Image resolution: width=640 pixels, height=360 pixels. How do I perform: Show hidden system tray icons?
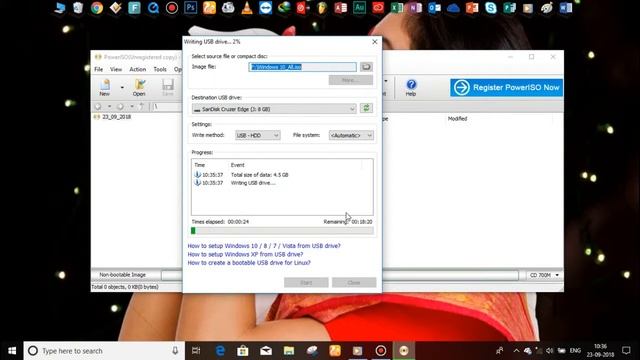click(x=516, y=351)
